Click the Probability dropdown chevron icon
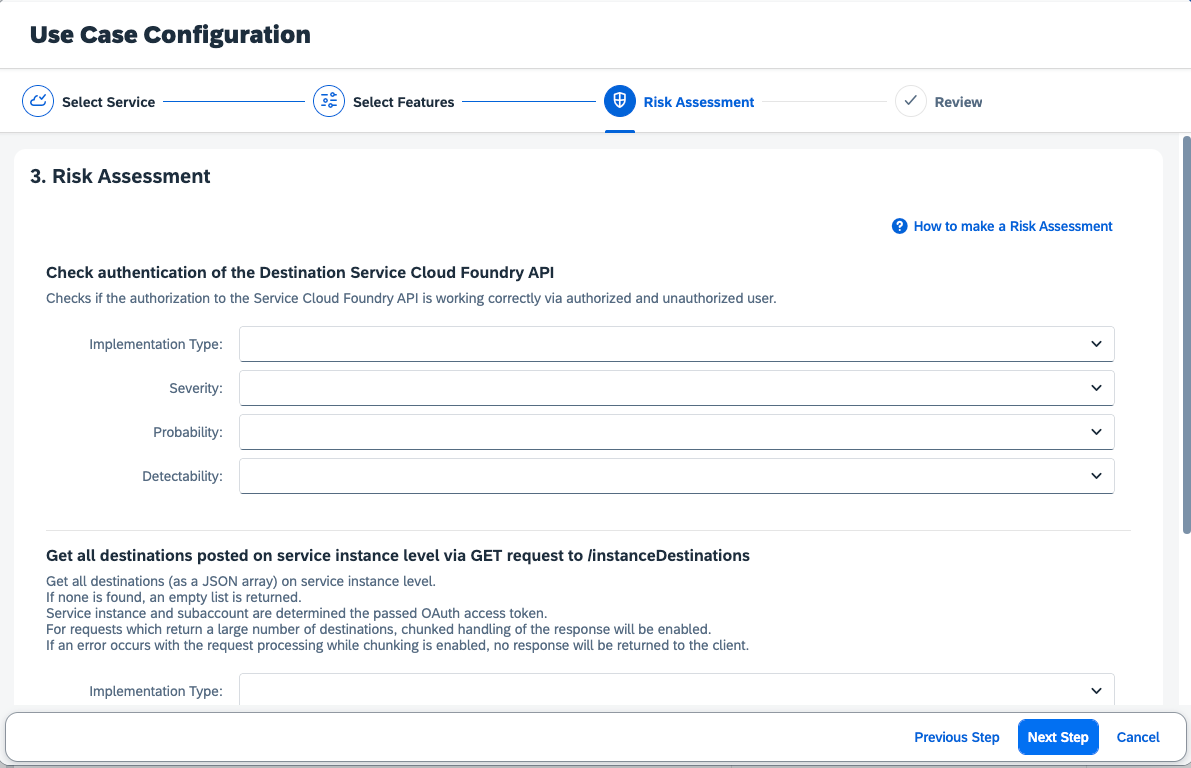The height and width of the screenshot is (768, 1191). pyautogui.click(x=1096, y=432)
